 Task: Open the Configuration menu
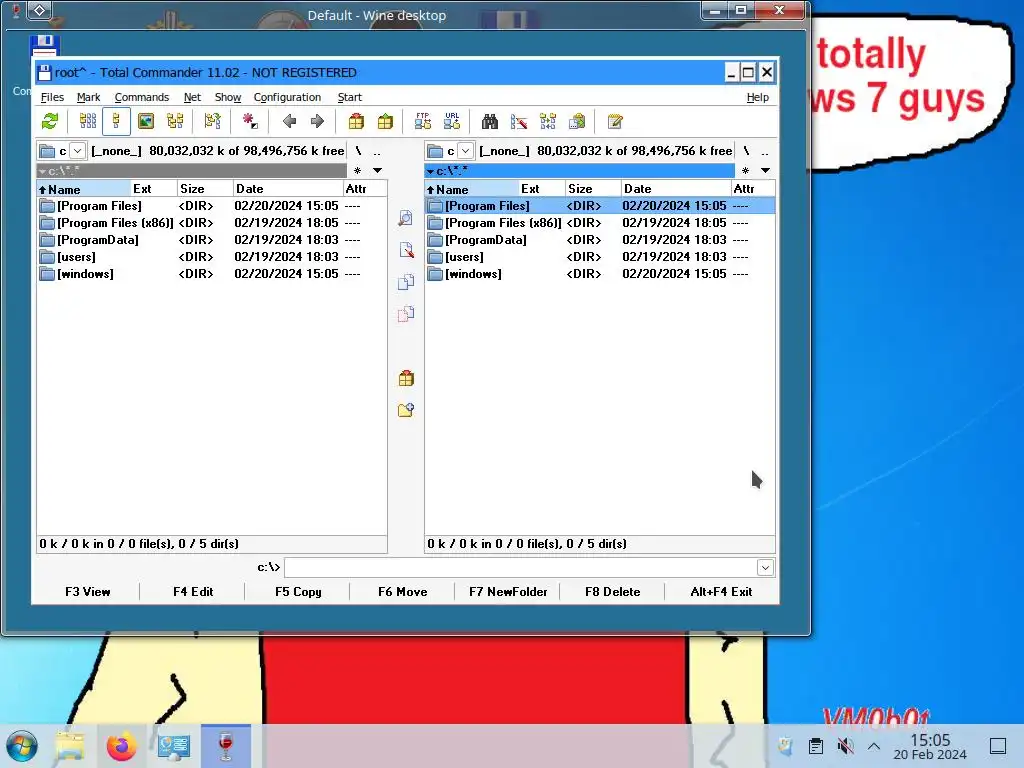click(x=287, y=97)
